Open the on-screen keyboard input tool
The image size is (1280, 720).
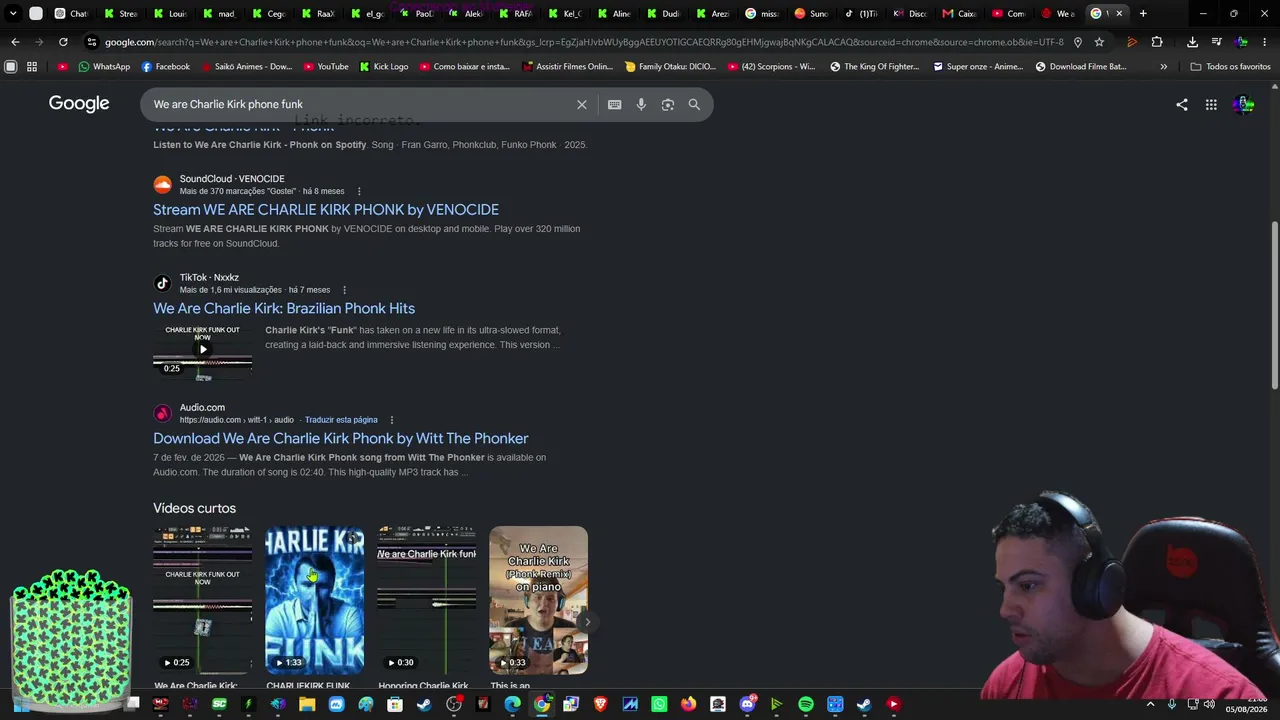pyautogui.click(x=615, y=104)
